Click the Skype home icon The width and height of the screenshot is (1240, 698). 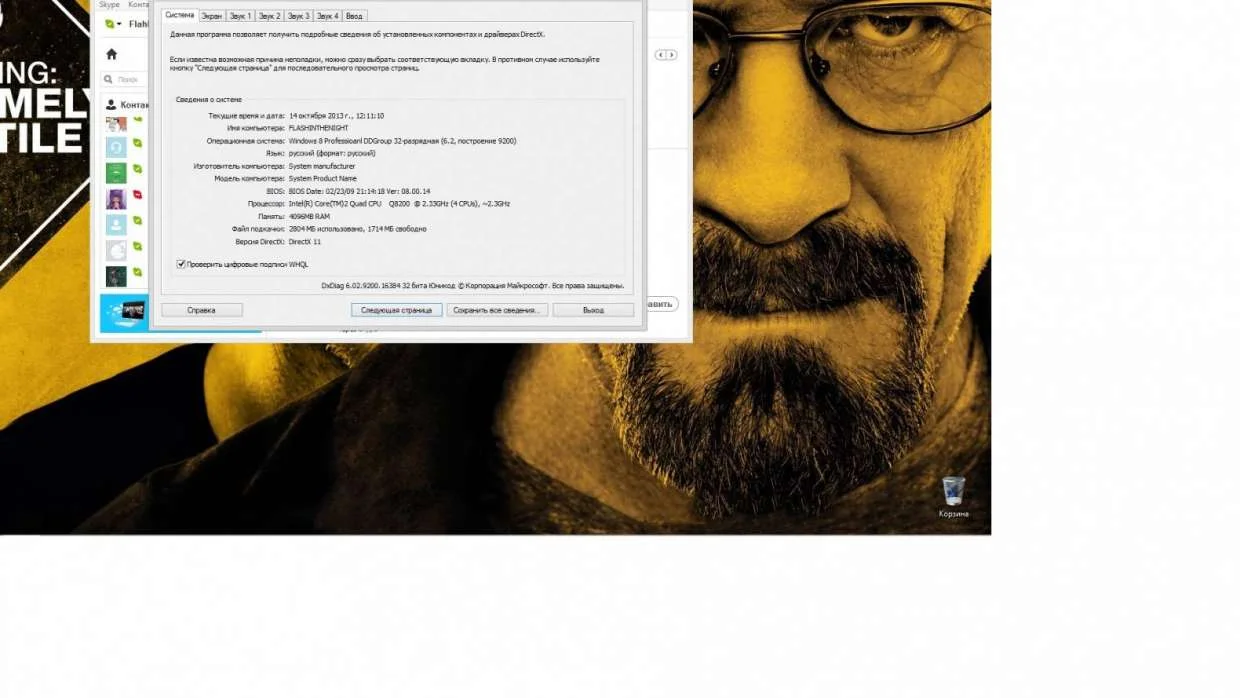tap(111, 54)
